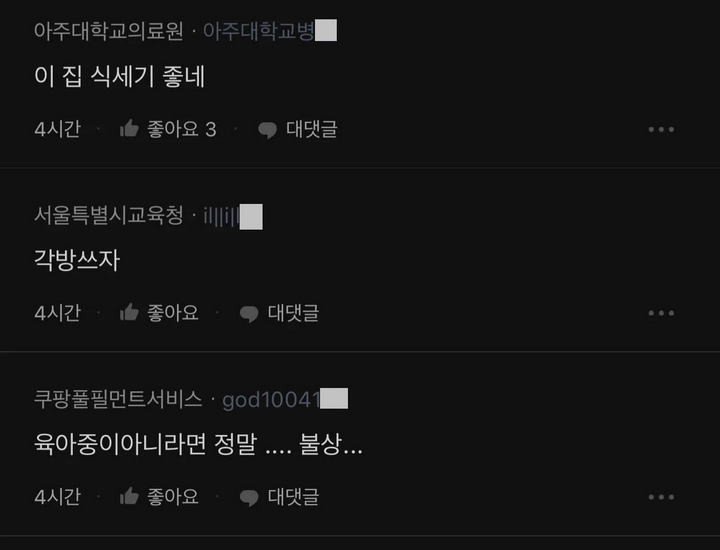Click 좋아요 label on 각방쓰자 comment
Image resolution: width=720 pixels, height=550 pixels.
(173, 313)
